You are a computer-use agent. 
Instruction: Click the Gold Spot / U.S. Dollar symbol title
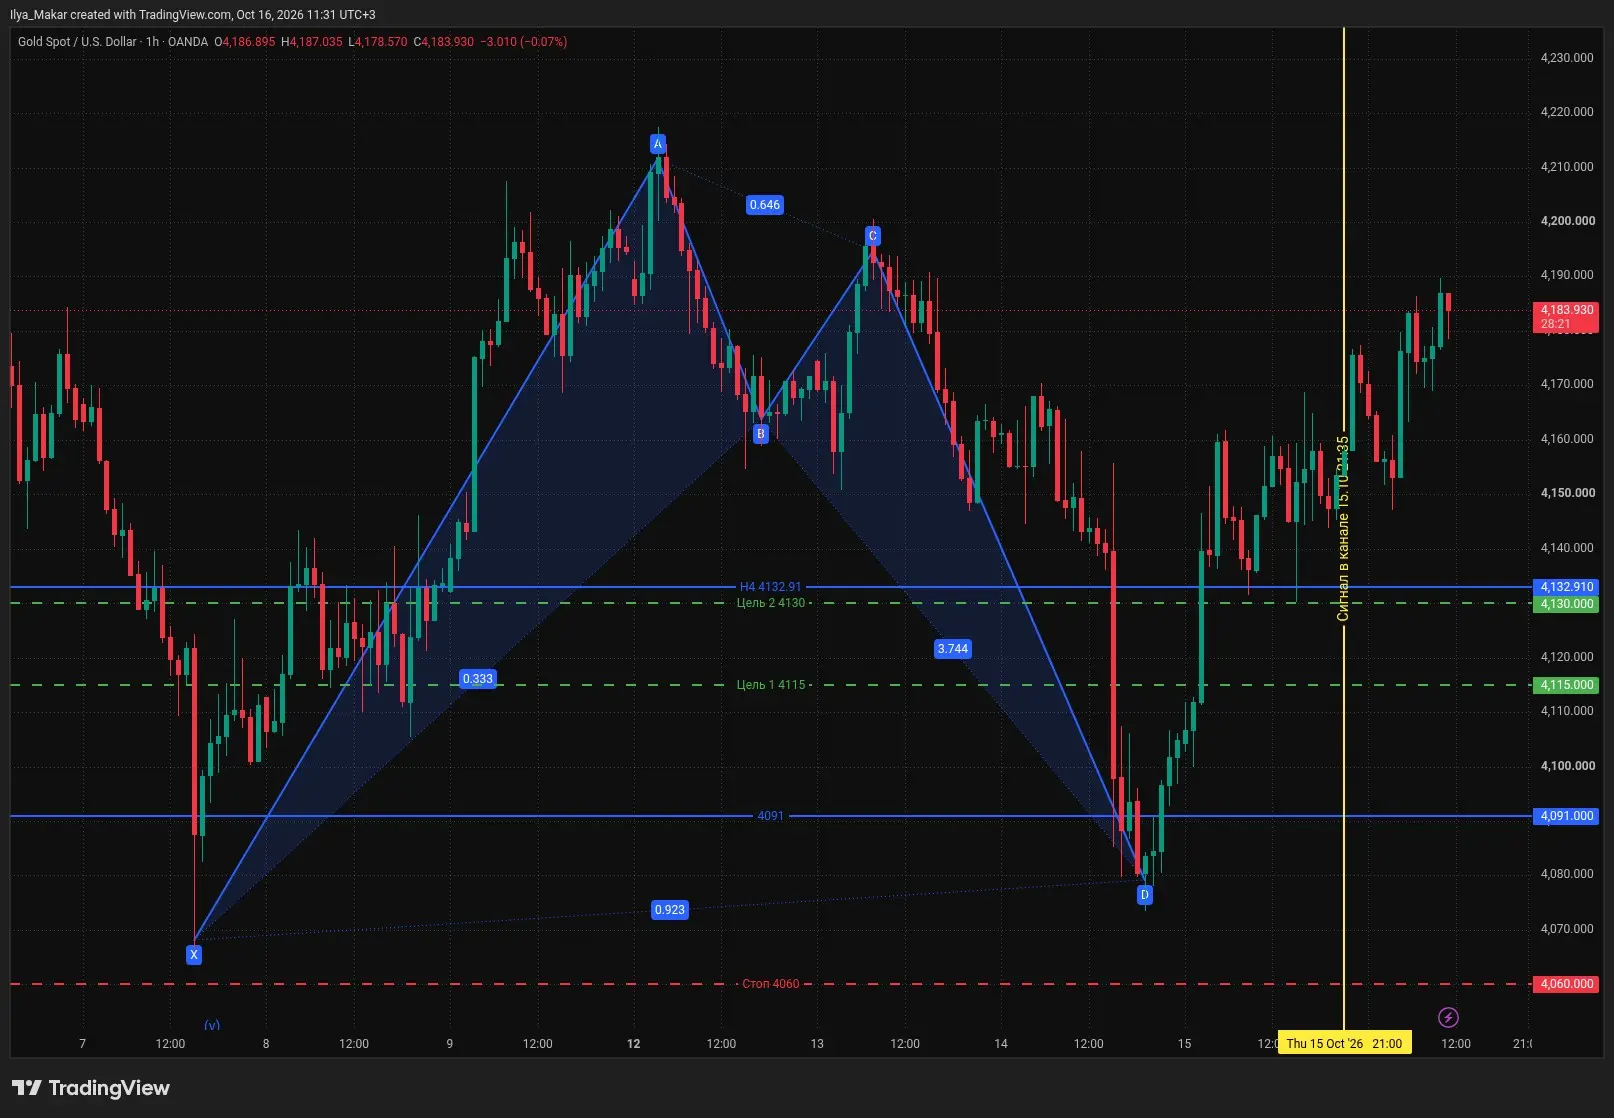pyautogui.click(x=77, y=42)
